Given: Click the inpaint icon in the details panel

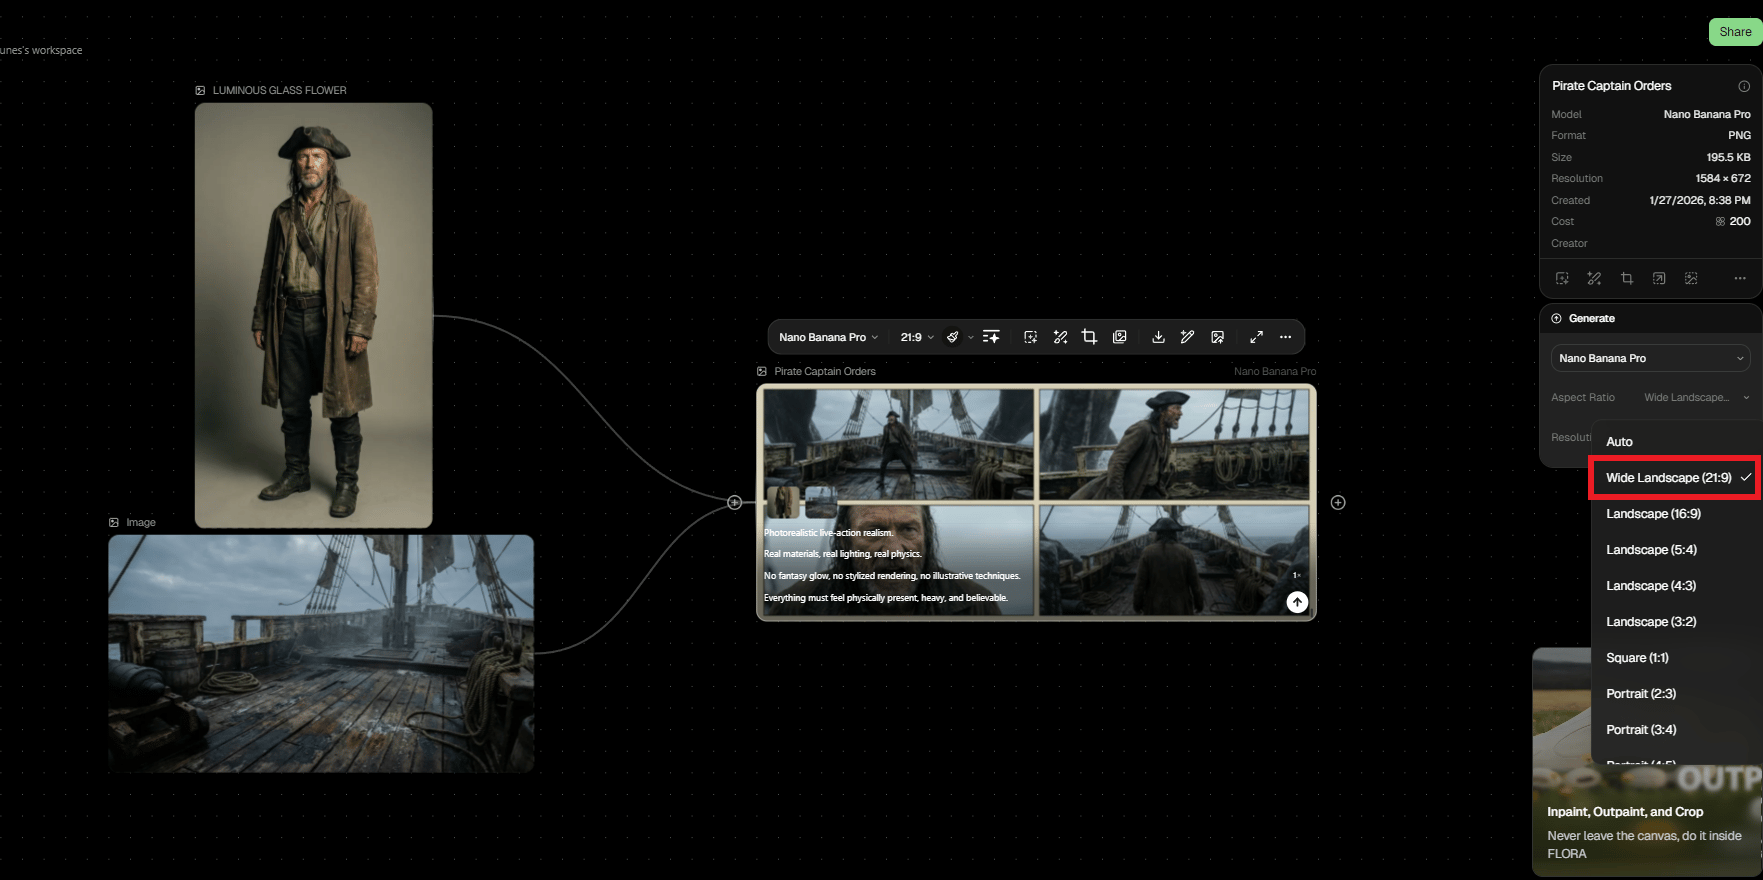Looking at the screenshot, I should tap(1562, 278).
